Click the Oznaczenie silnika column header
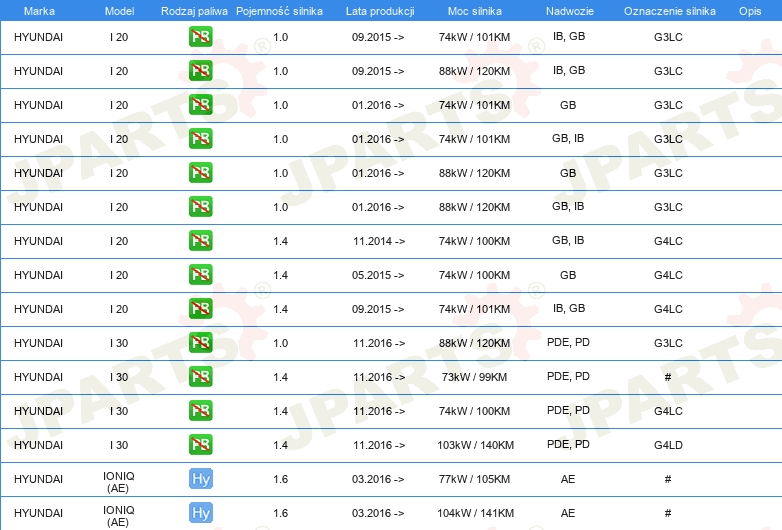 [669, 11]
